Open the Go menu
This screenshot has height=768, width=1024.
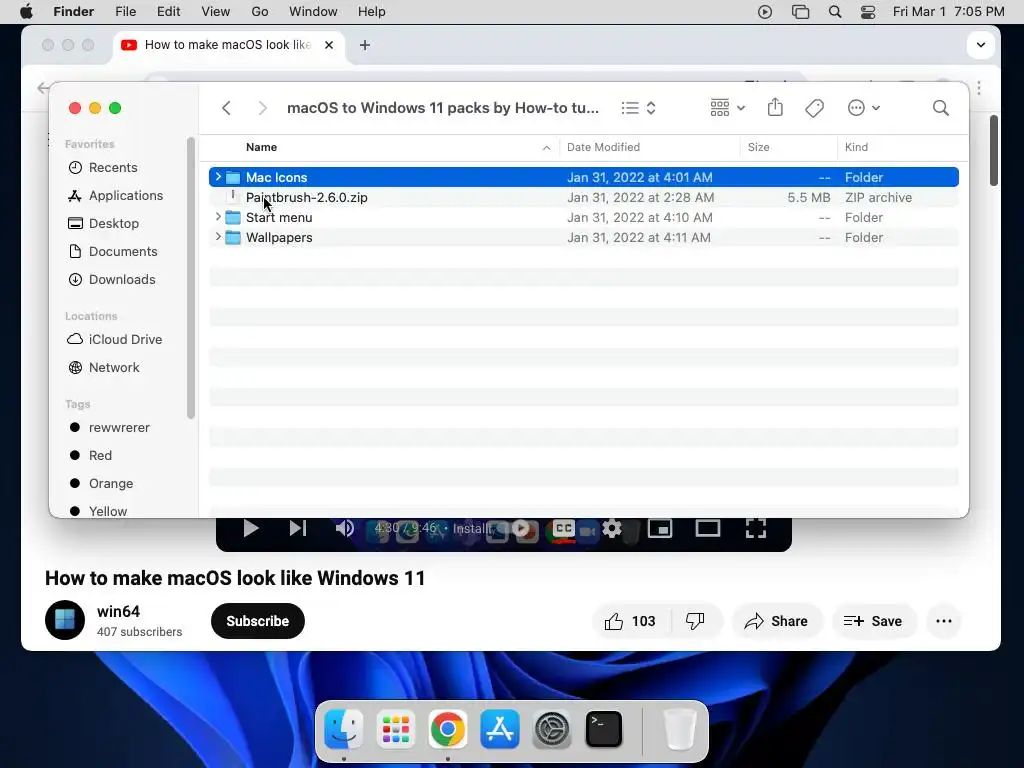pos(260,12)
